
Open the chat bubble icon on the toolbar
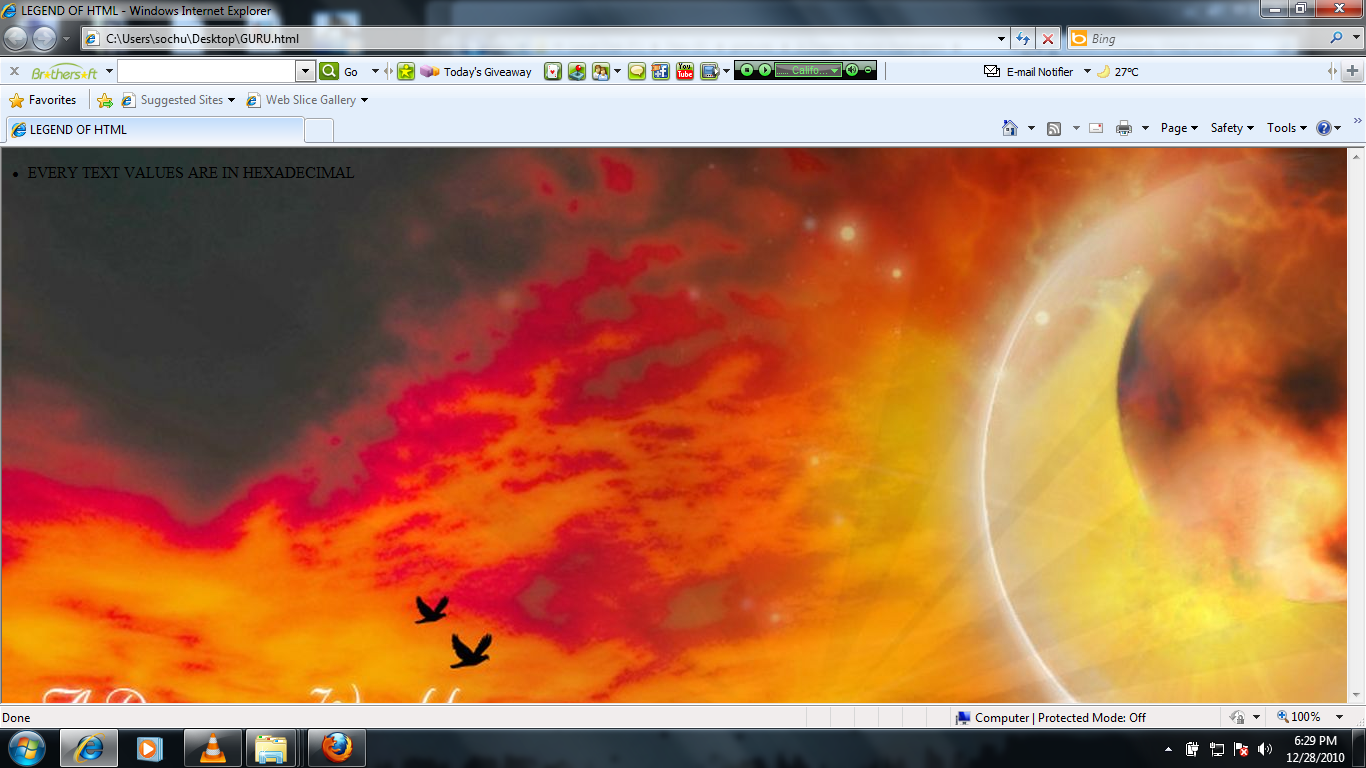tap(637, 71)
